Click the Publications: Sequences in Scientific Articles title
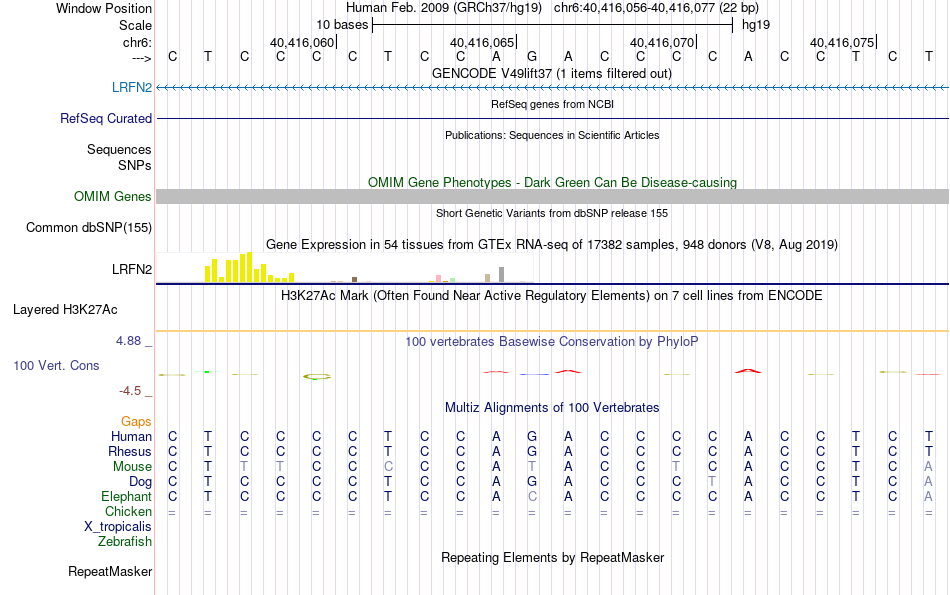Screen dimensions: 950x595 point(552,135)
